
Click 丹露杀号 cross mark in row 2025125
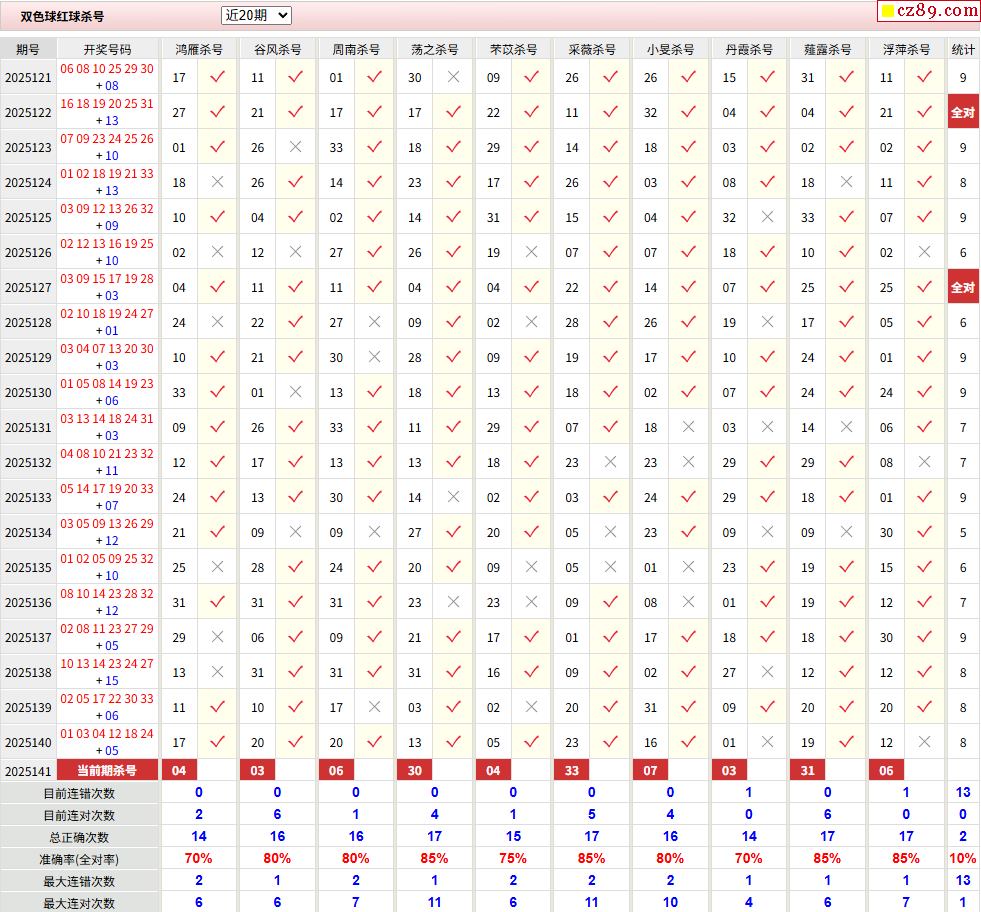[767, 217]
